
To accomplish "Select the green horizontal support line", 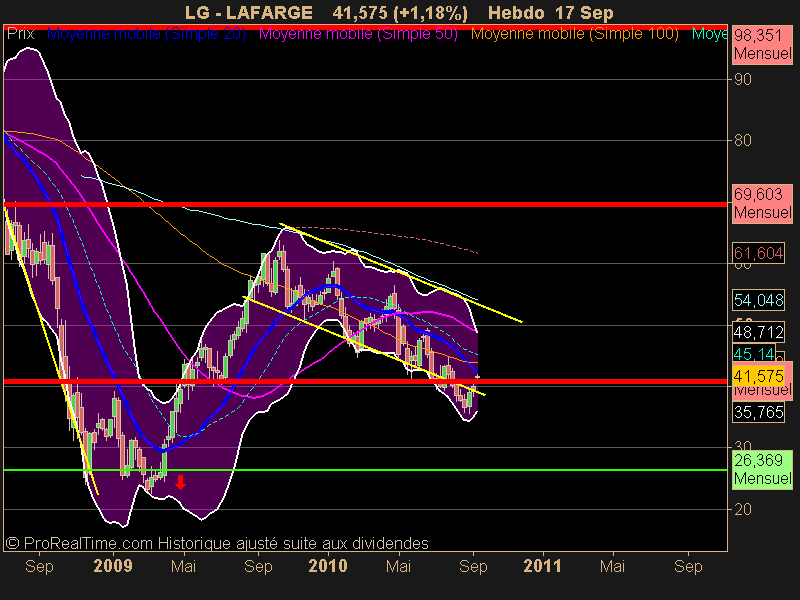I will 365,470.
